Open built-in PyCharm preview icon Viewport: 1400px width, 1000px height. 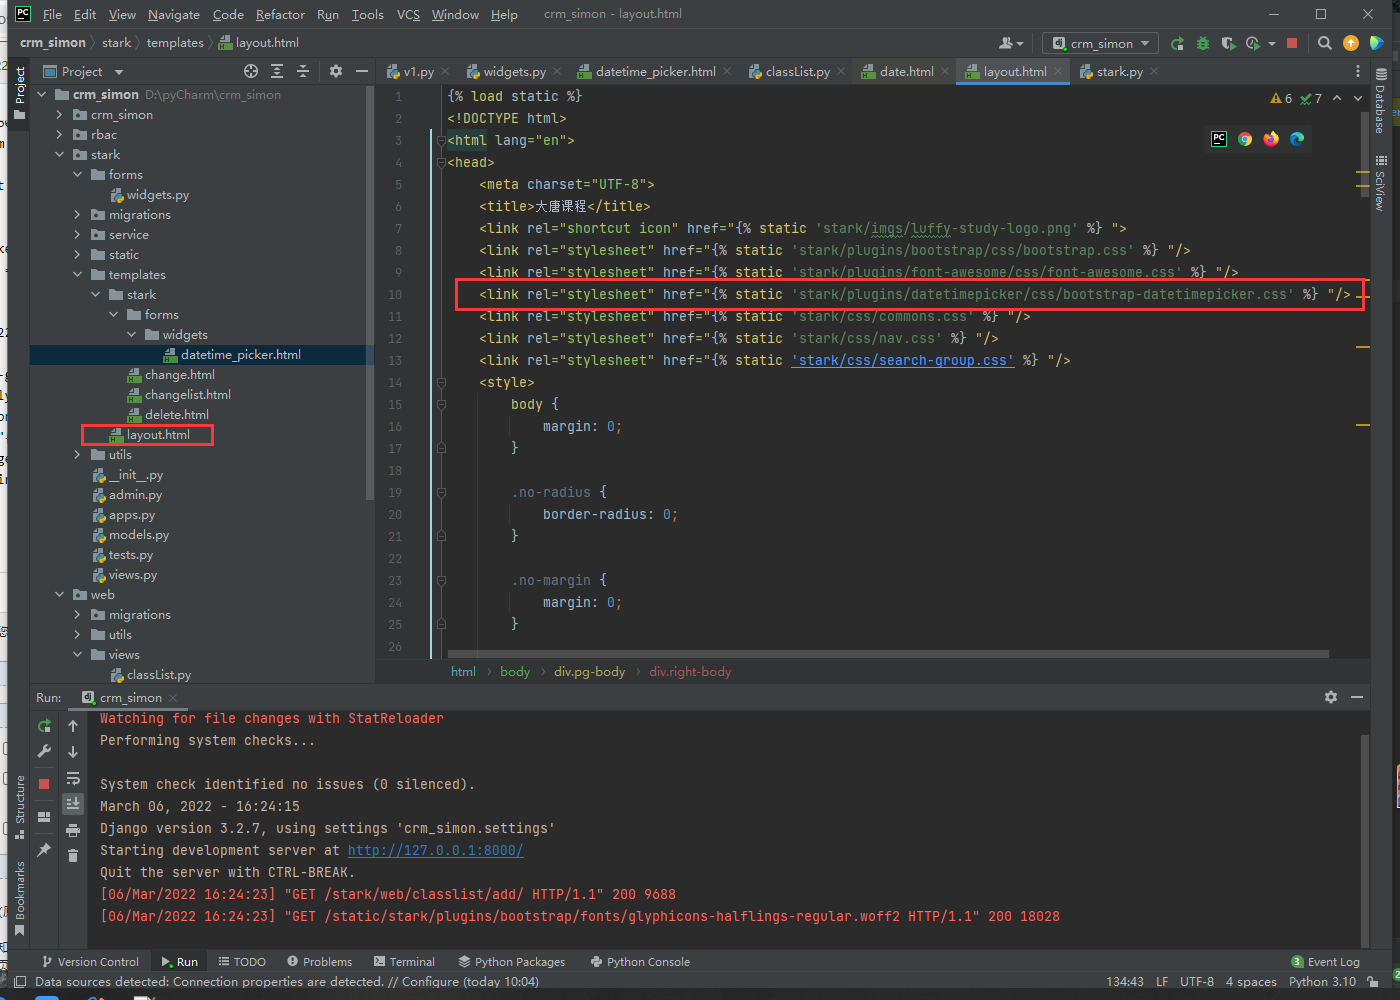coord(1219,139)
